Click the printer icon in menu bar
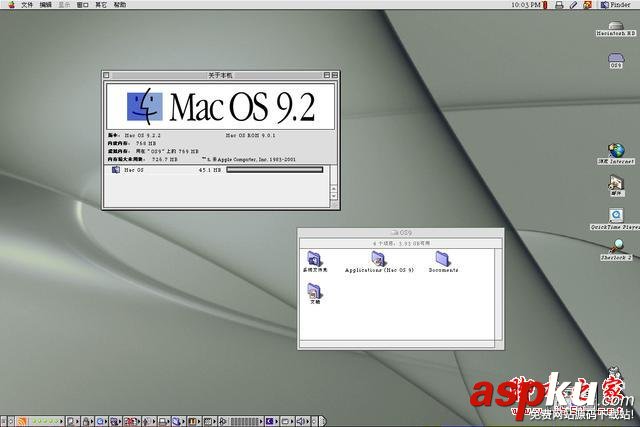 tap(560, 5)
